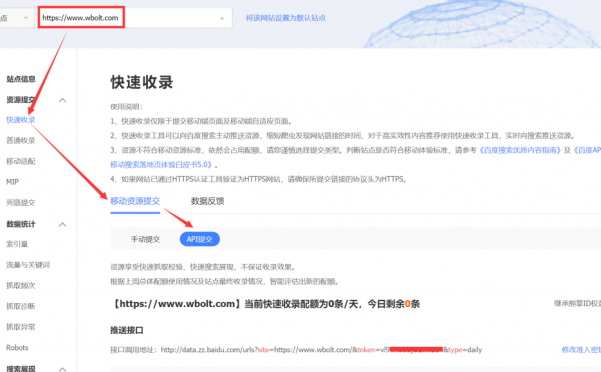Click the 修改准入密钥 link
The image size is (601, 372).
click(x=581, y=349)
